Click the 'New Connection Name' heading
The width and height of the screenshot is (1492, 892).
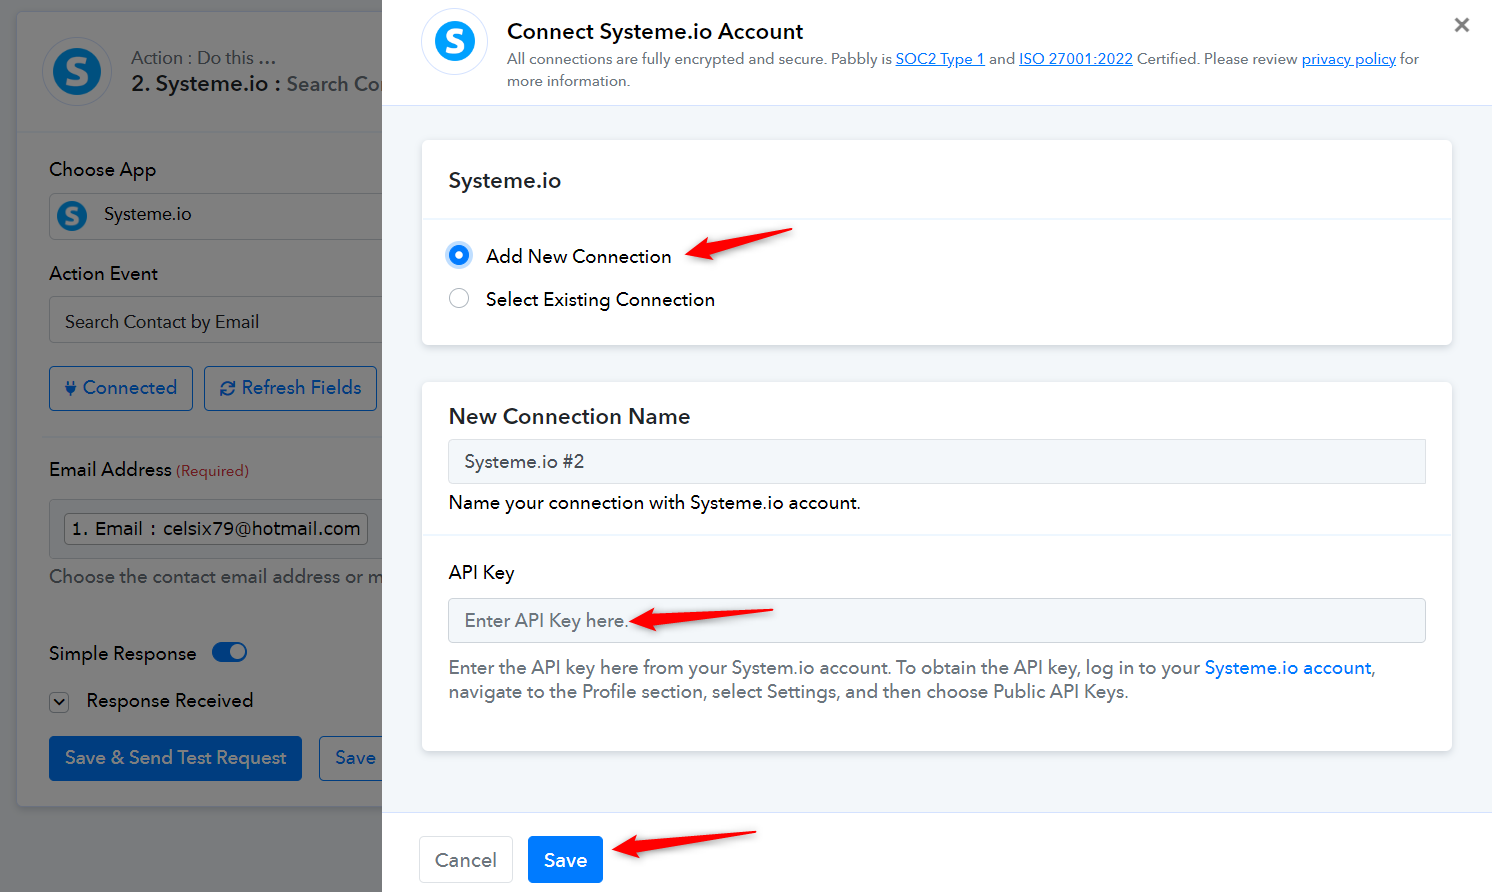click(x=569, y=417)
